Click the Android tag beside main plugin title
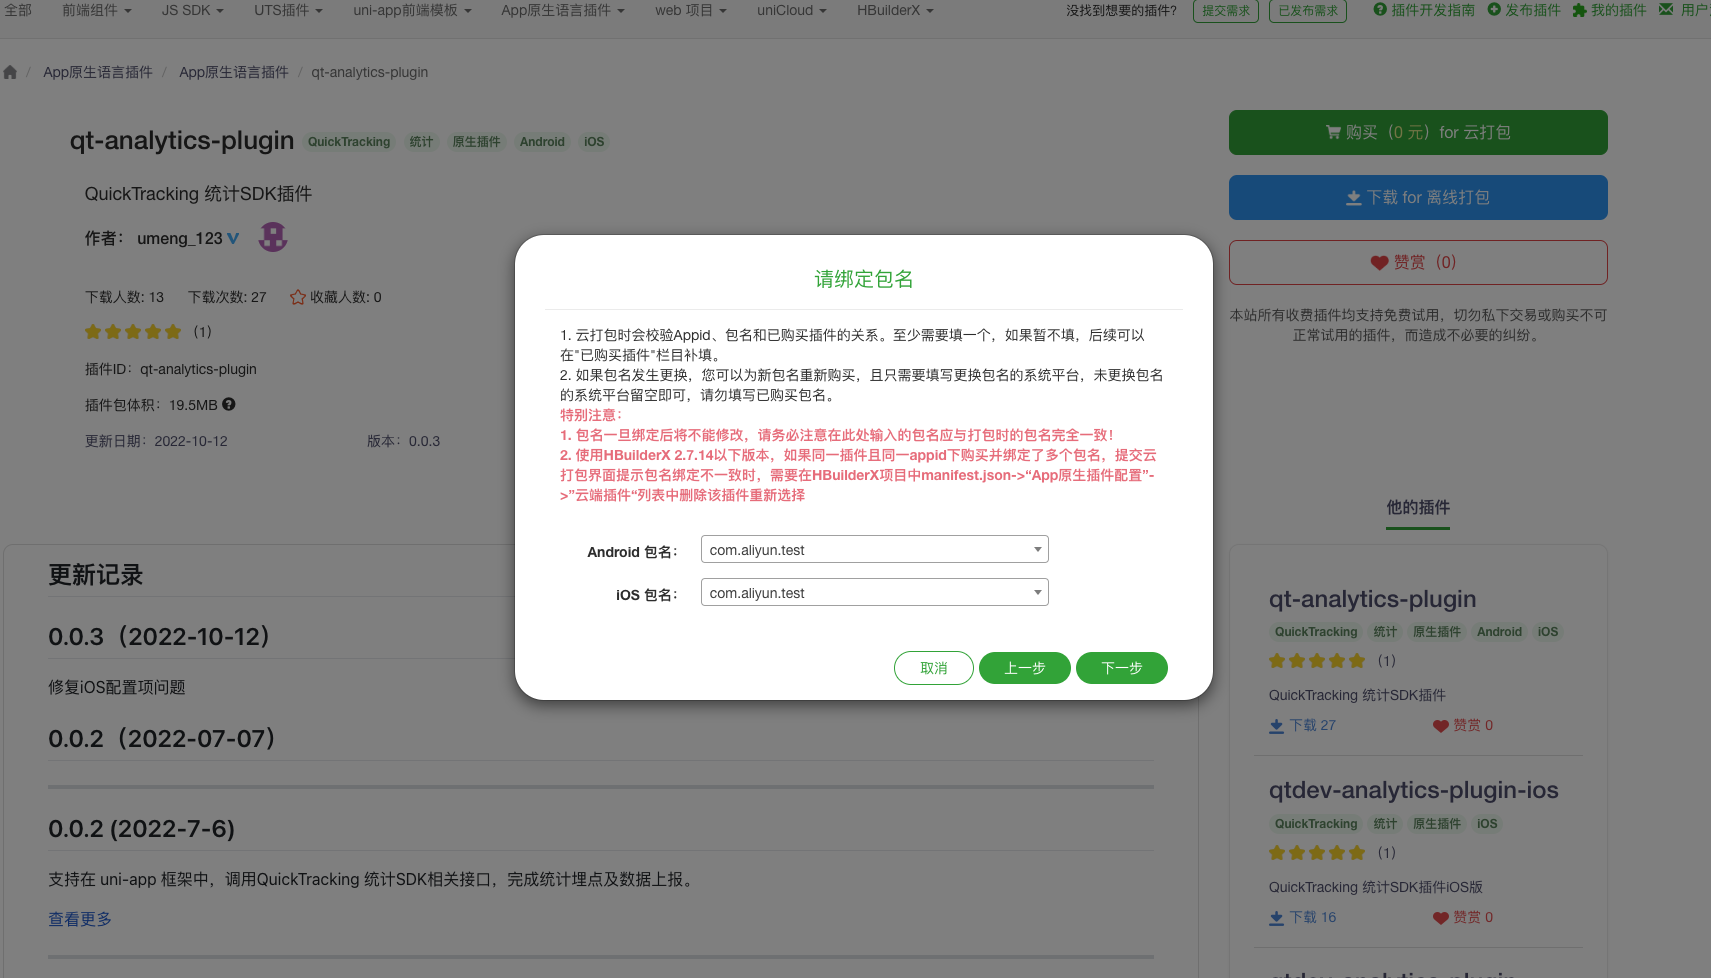The width and height of the screenshot is (1711, 978). tap(542, 142)
